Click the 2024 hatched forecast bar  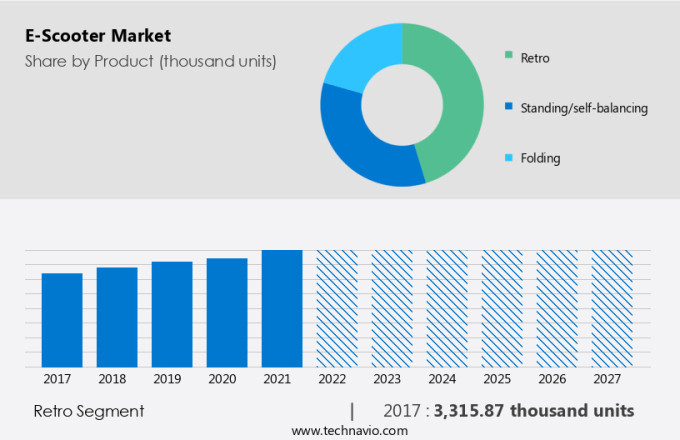pos(447,309)
